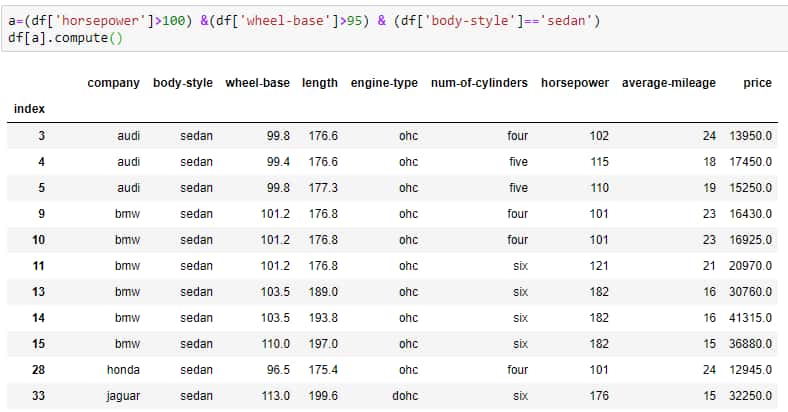The width and height of the screenshot is (788, 412).
Task: Click the 'horsepower' column header
Action: click(x=575, y=83)
